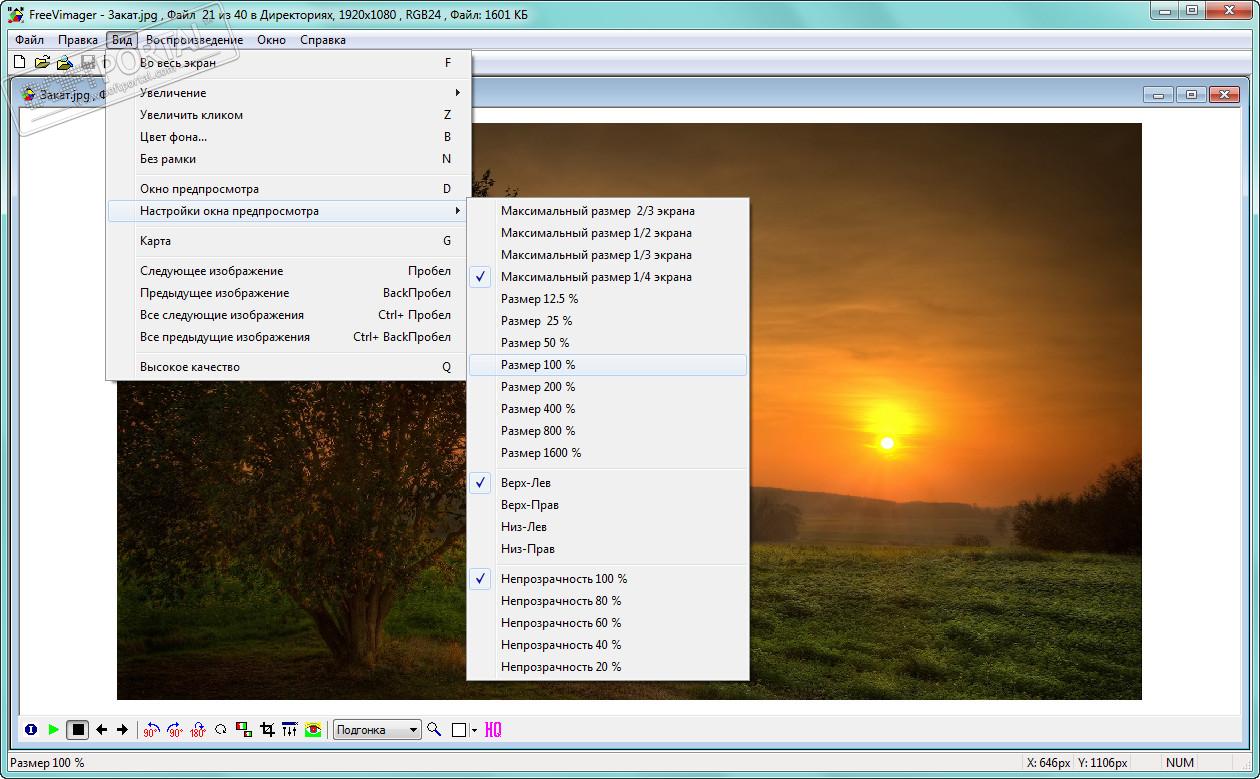Select checked Максимальный размер 1/4 экрана
This screenshot has width=1260, height=779.
[x=608, y=277]
